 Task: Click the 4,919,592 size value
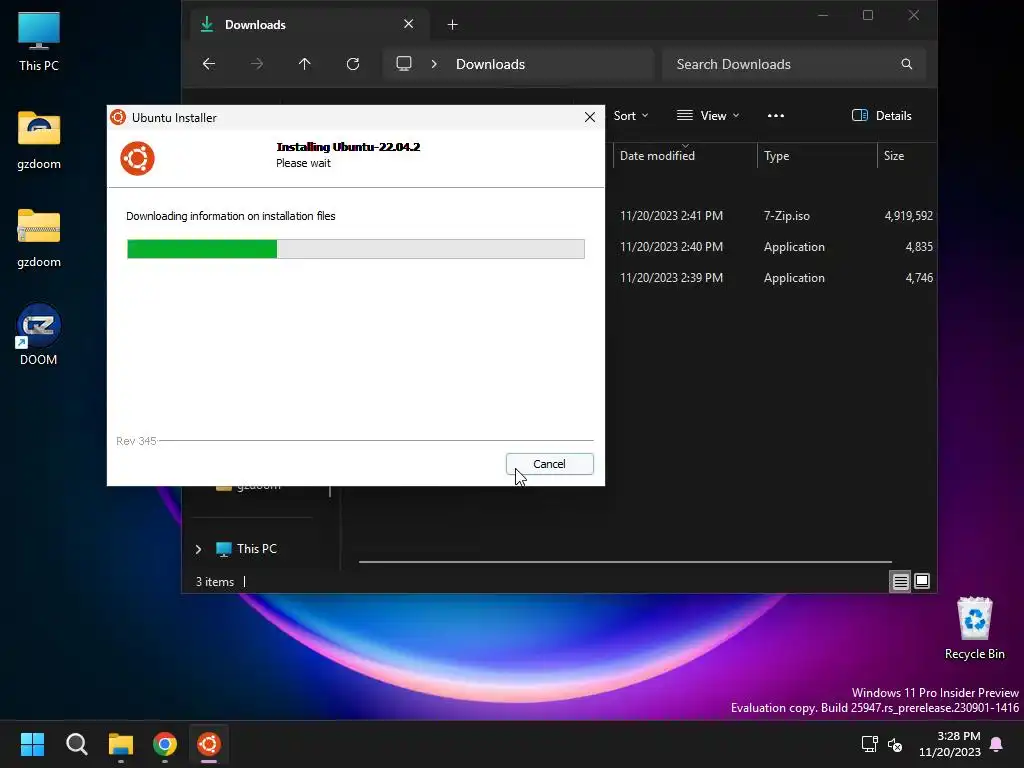(x=908, y=216)
